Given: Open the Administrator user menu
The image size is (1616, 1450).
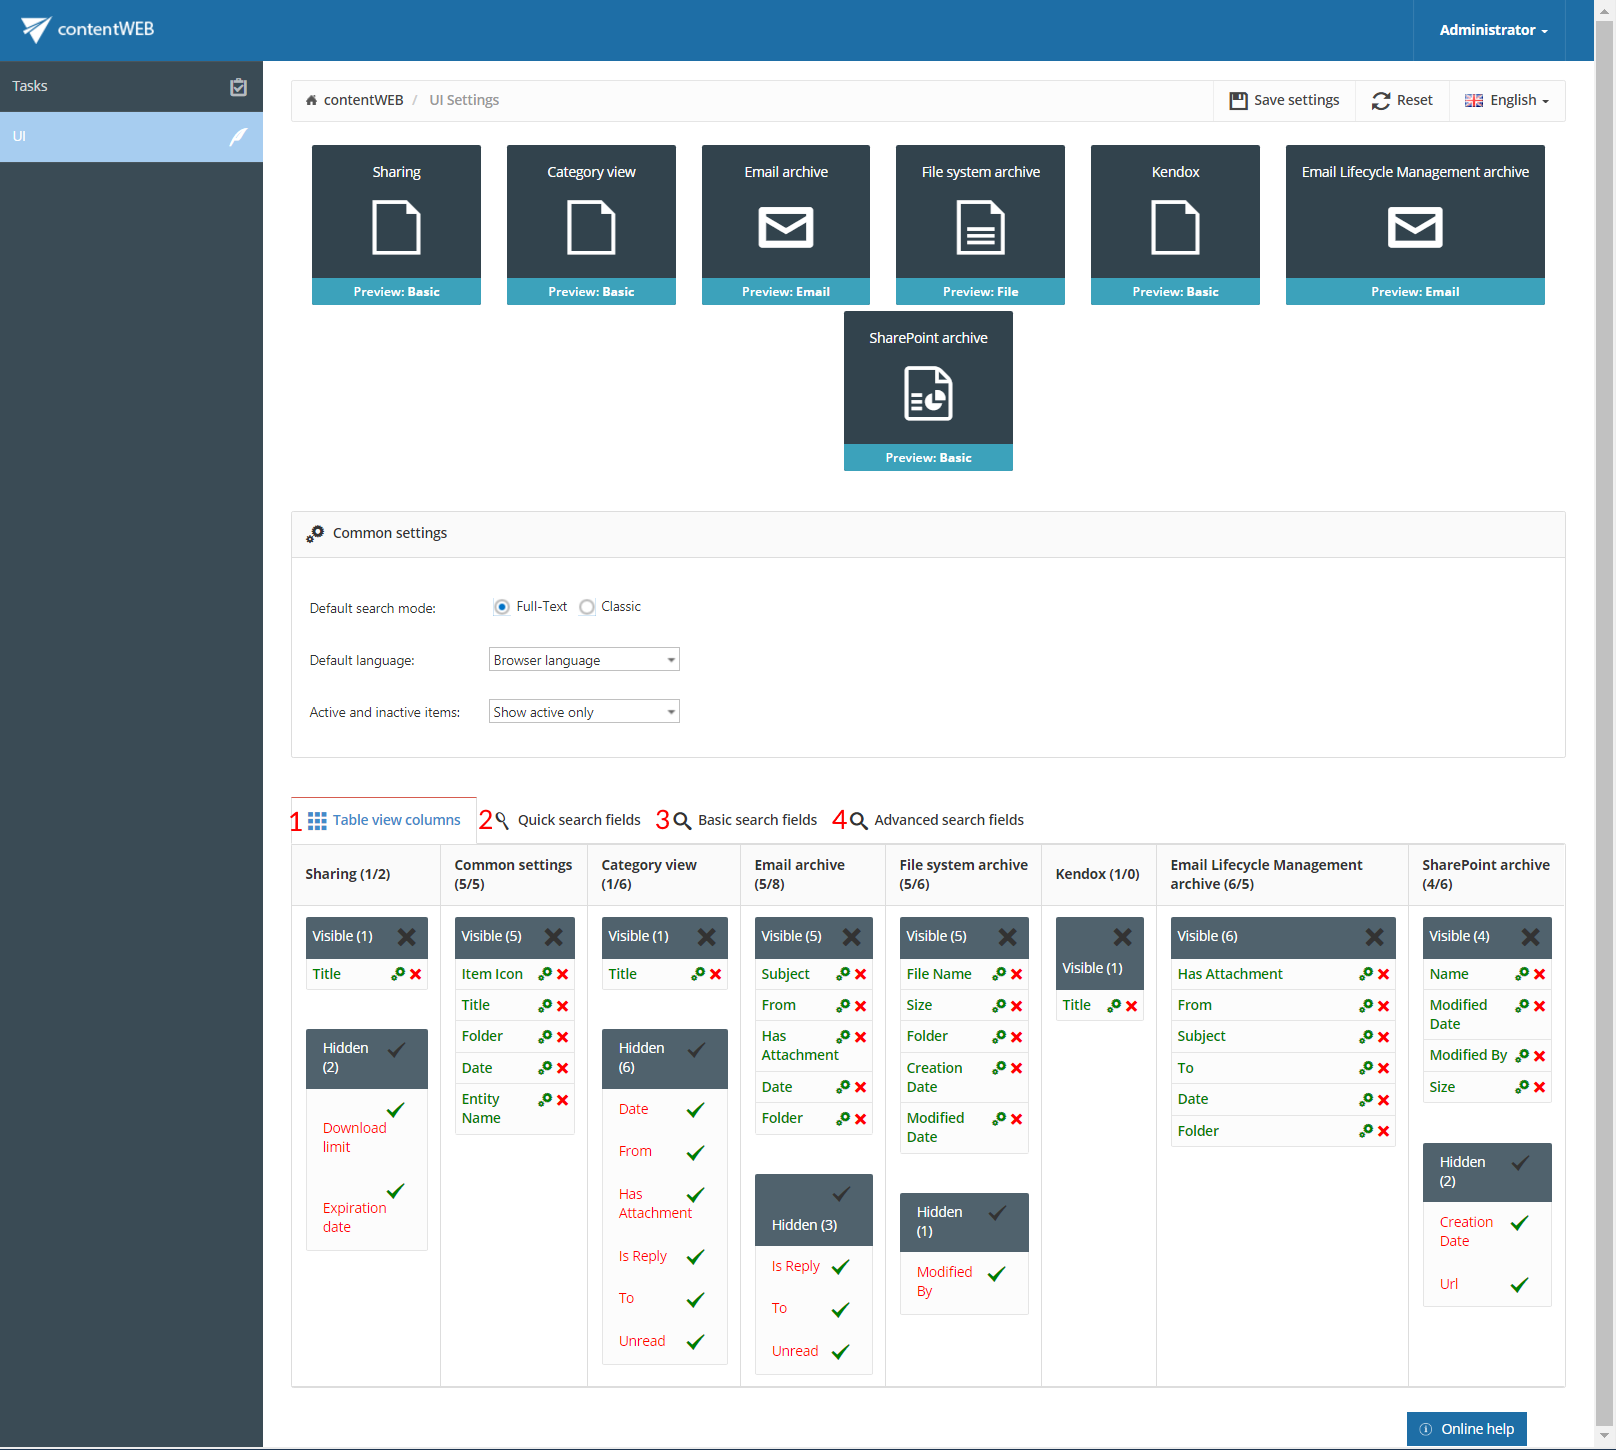Looking at the screenshot, I should click(1493, 30).
